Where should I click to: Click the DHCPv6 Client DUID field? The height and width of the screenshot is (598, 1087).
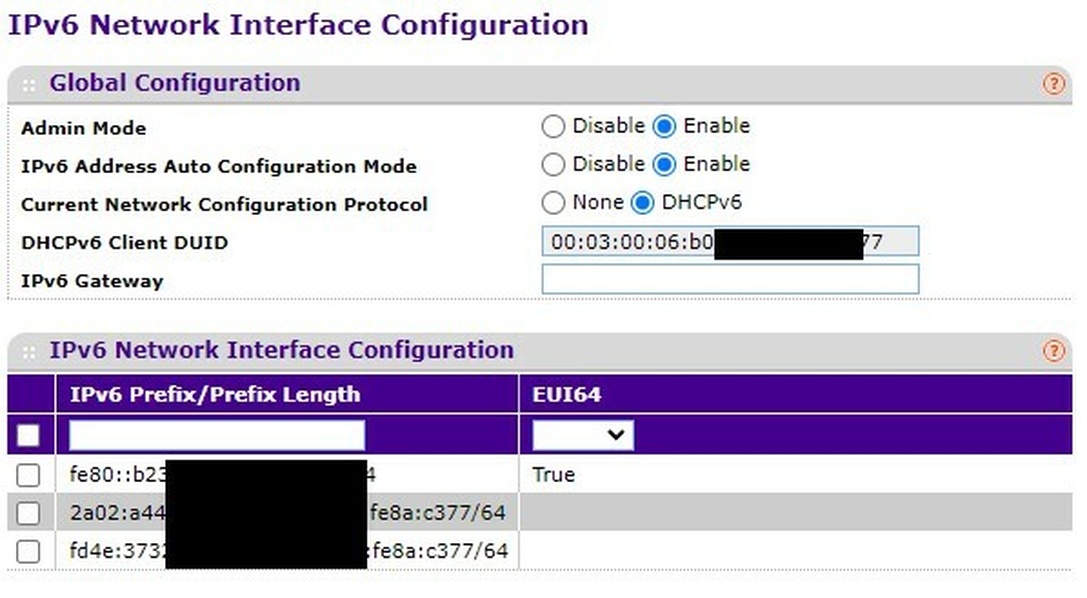(730, 241)
